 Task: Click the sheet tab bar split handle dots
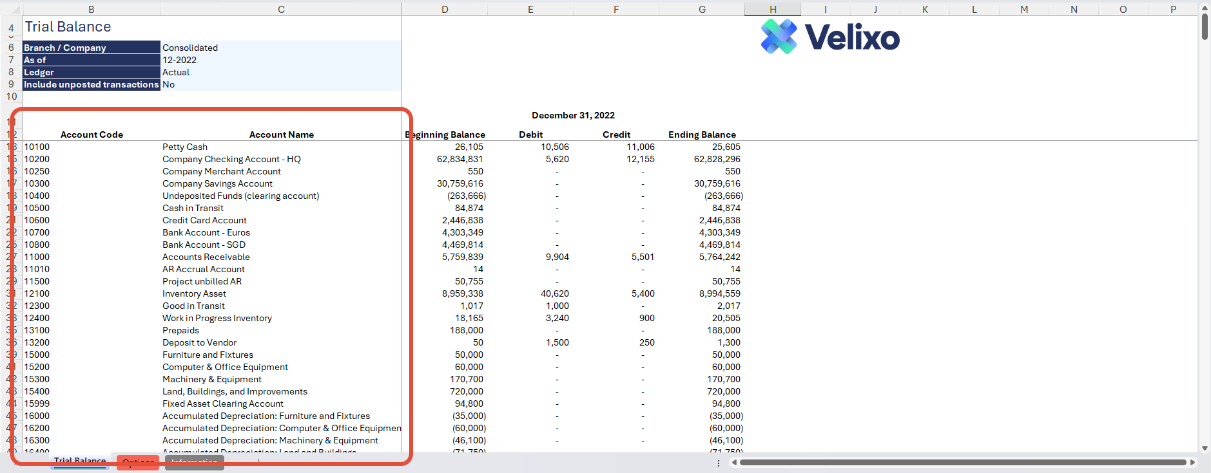pyautogui.click(x=719, y=463)
